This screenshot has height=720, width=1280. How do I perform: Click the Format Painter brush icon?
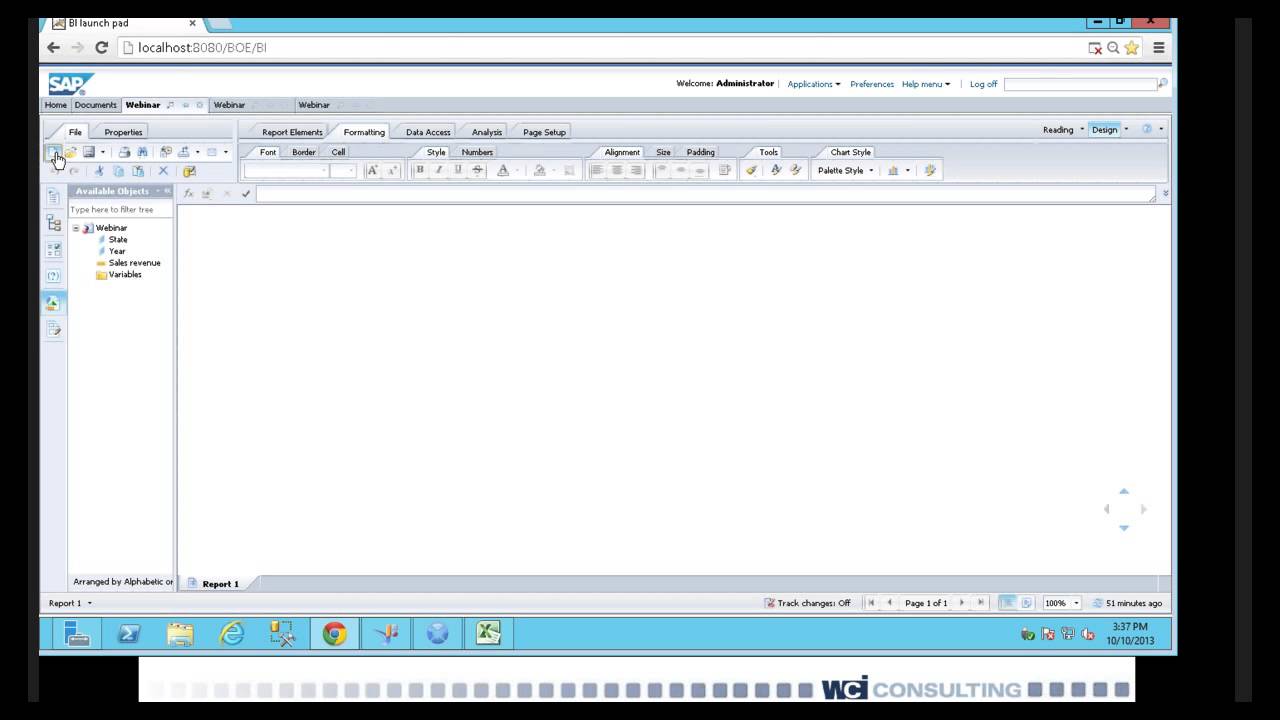pyautogui.click(x=751, y=170)
